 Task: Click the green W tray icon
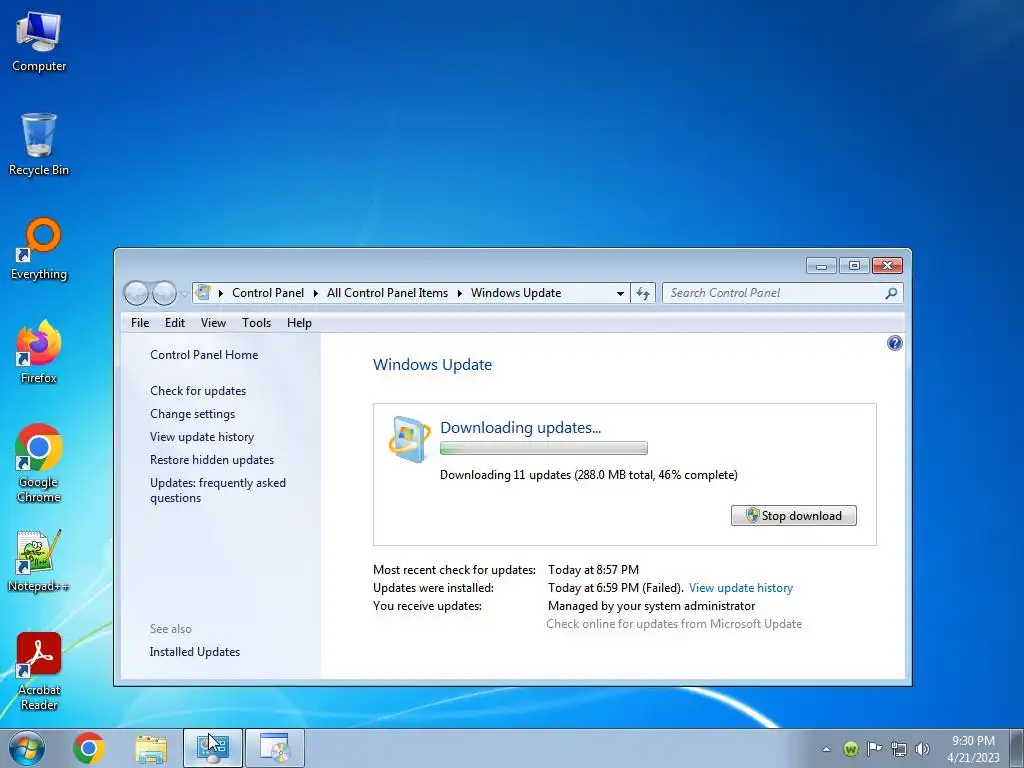click(850, 749)
